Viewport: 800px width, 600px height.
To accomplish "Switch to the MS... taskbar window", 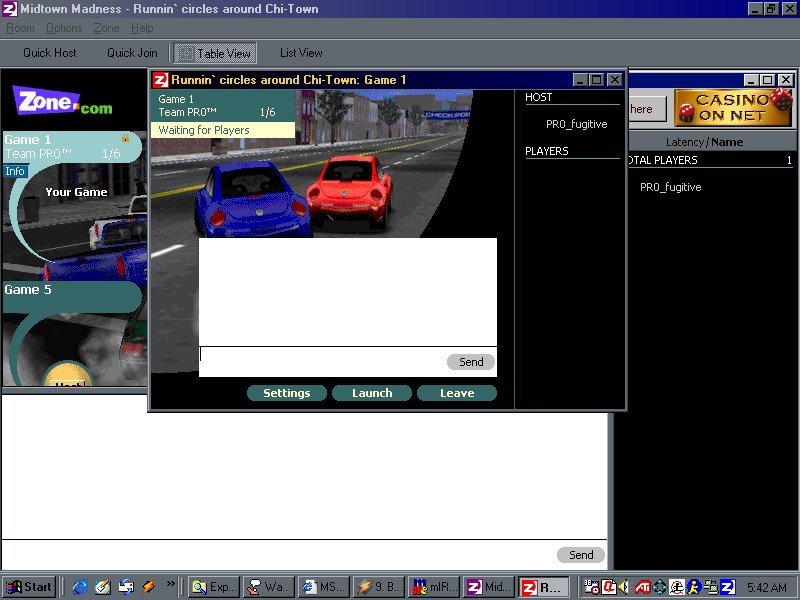I will pos(324,587).
